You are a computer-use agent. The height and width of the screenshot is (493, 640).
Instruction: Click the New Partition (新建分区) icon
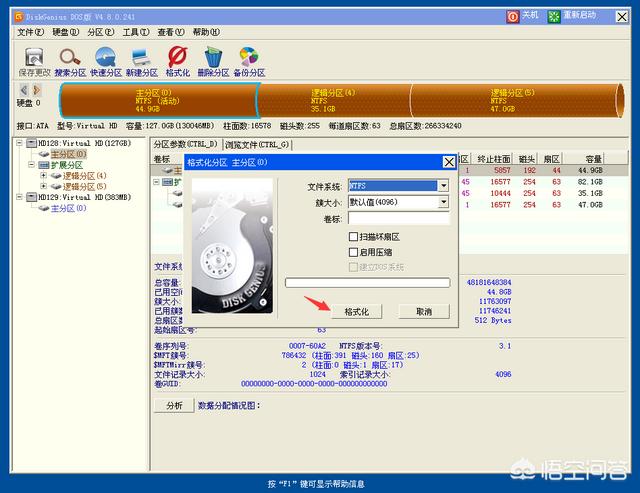[x=142, y=62]
